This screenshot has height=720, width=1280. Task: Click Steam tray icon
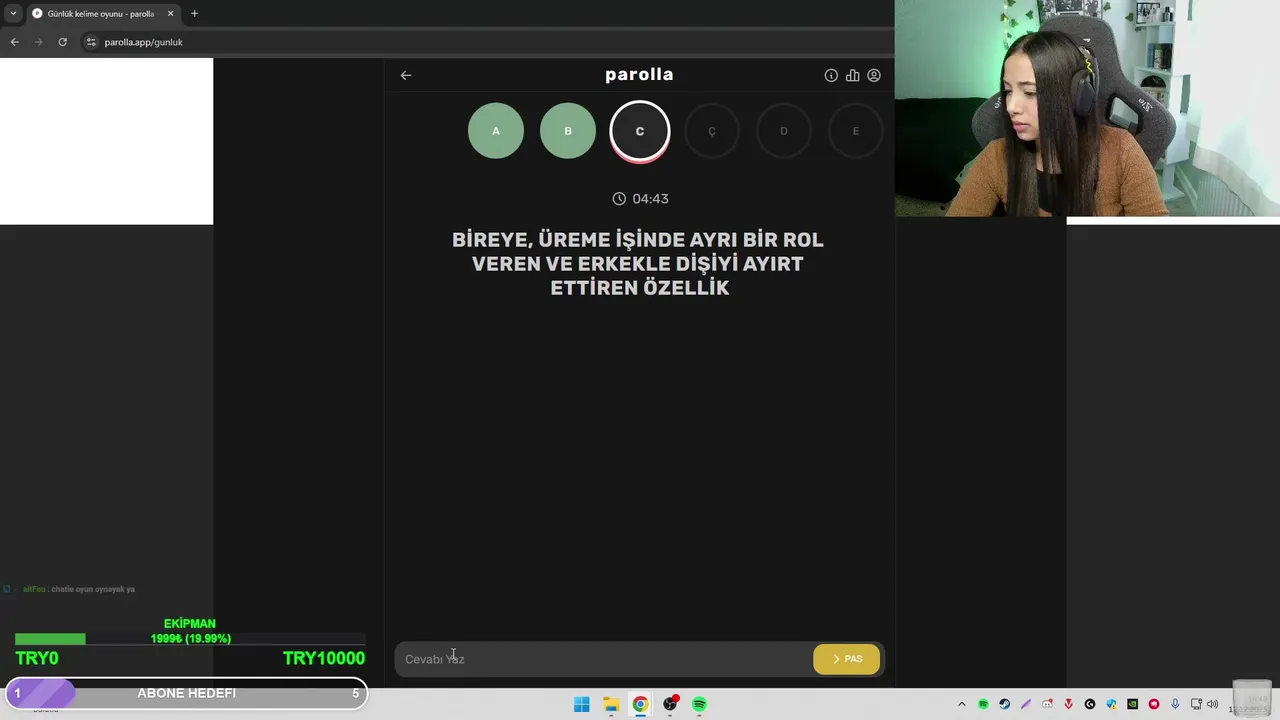click(1005, 704)
